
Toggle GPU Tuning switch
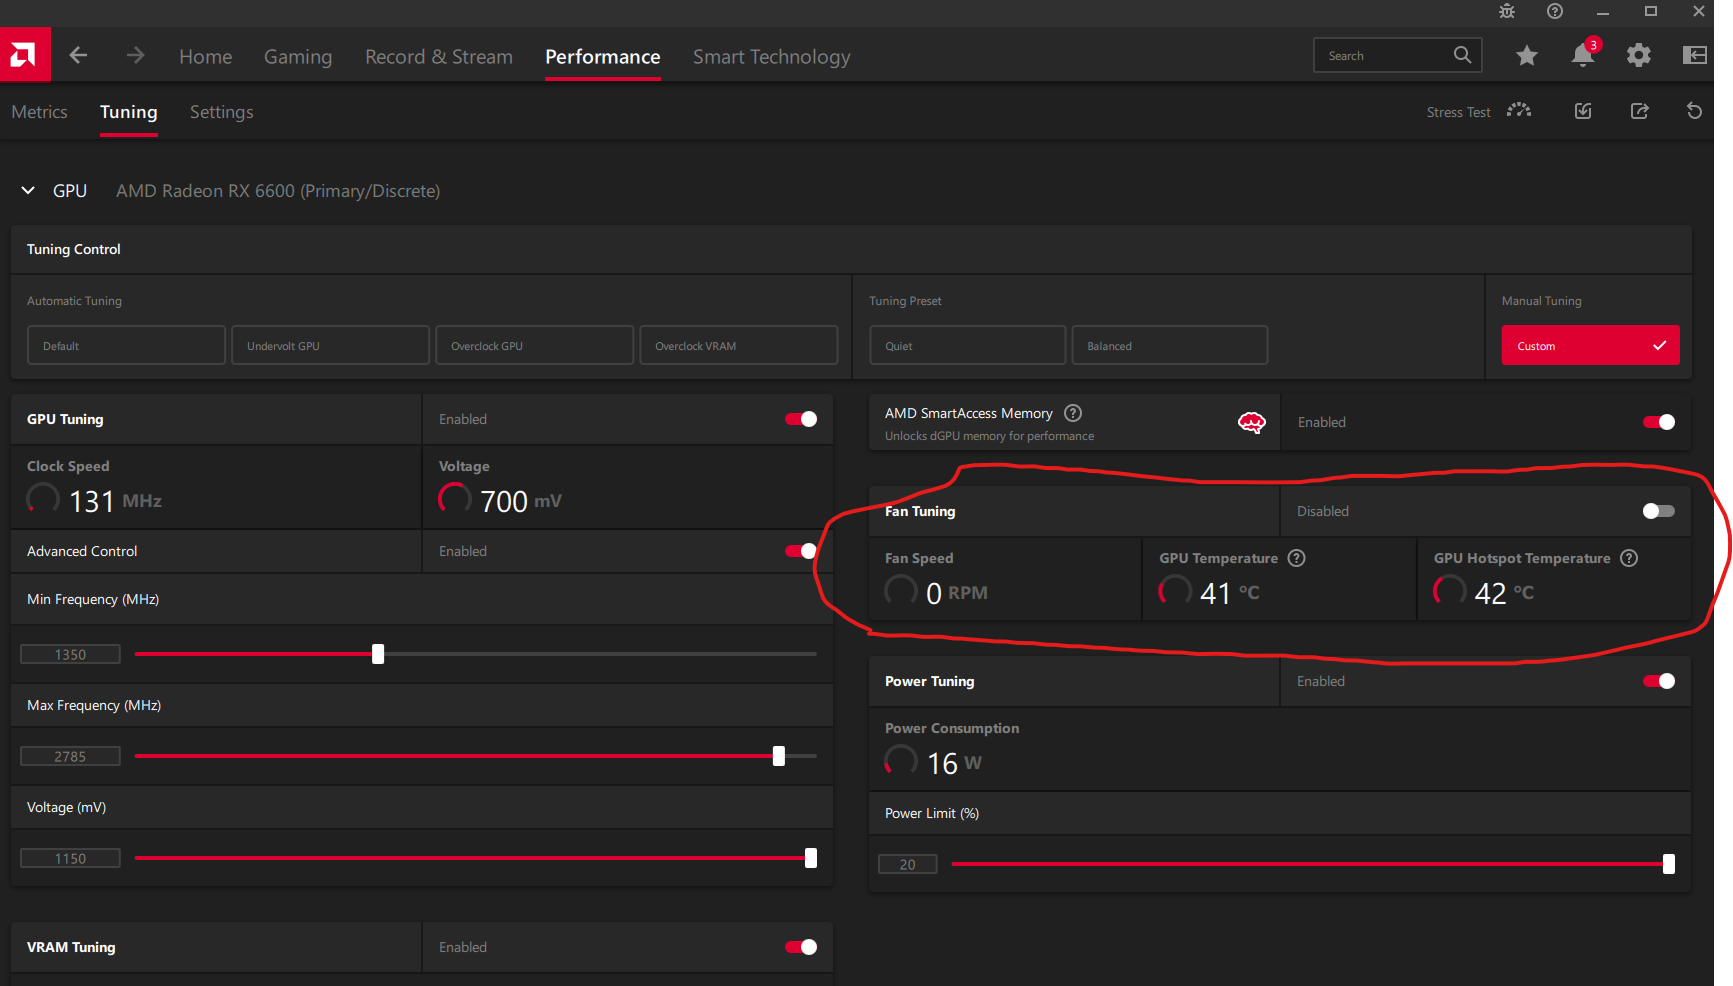[x=801, y=419]
